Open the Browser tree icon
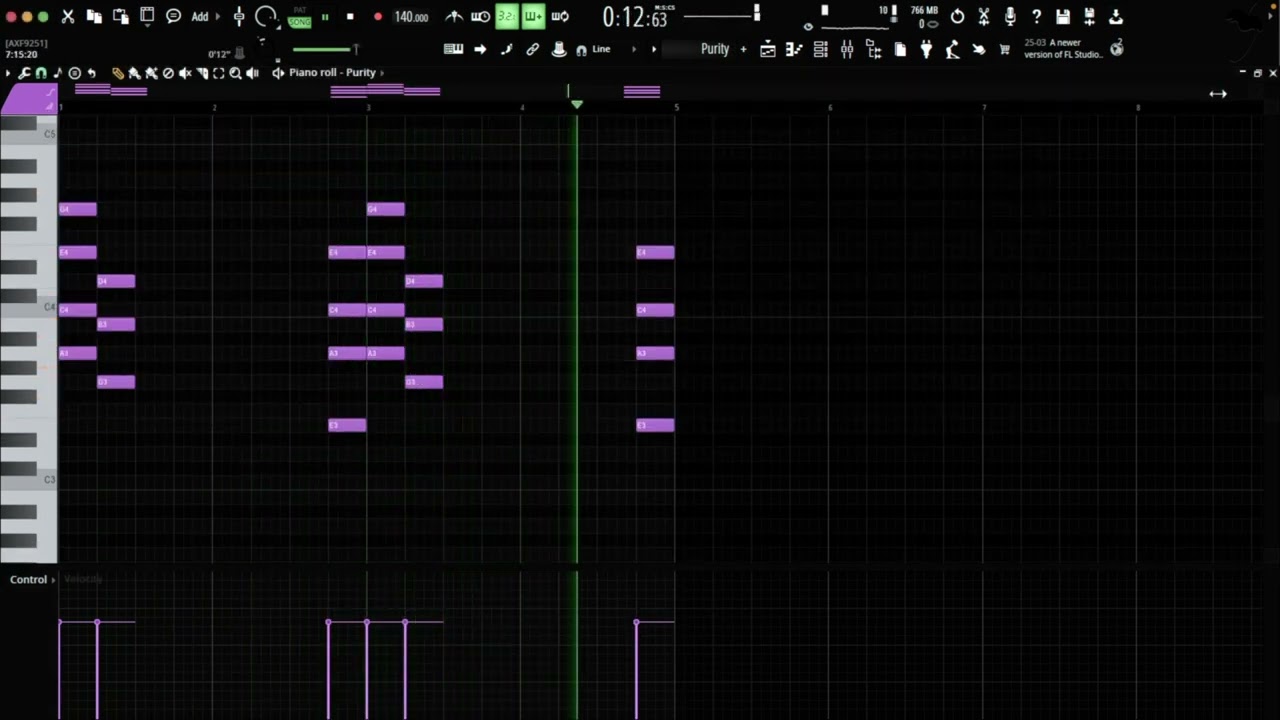 click(873, 49)
